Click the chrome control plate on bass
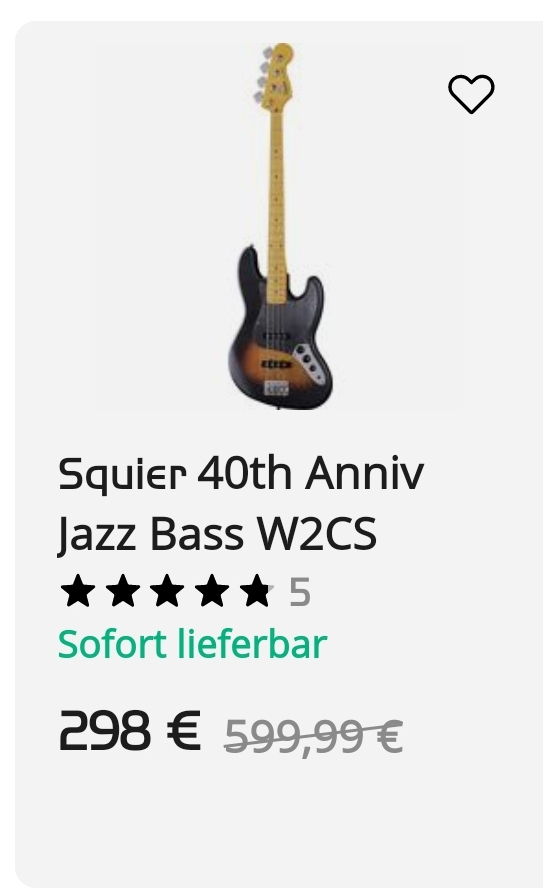The image size is (543, 894). tap(310, 363)
